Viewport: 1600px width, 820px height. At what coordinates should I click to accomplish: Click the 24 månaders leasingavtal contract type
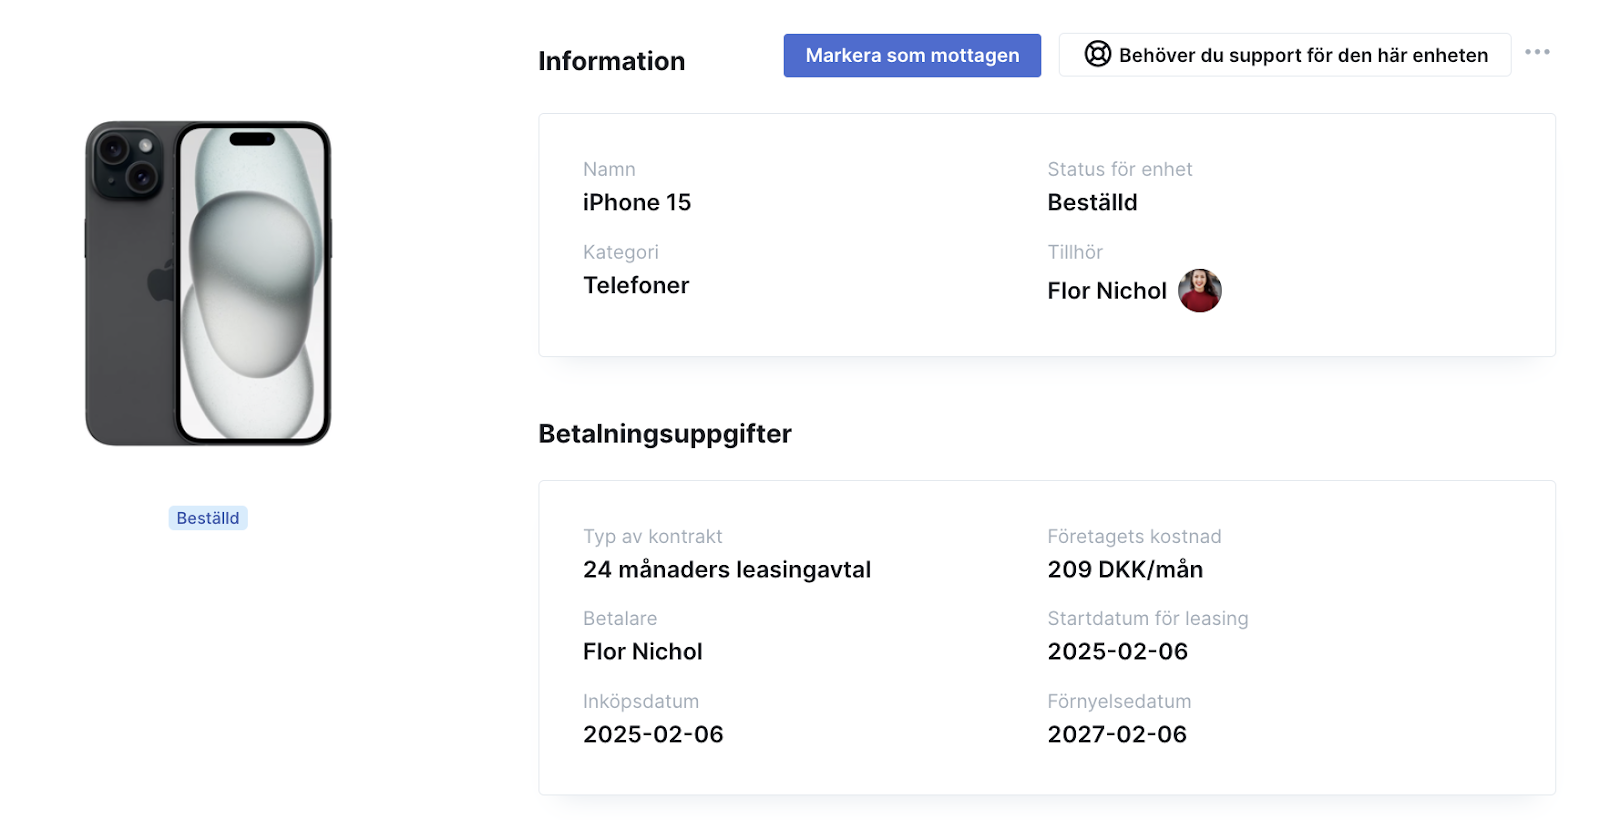(727, 570)
